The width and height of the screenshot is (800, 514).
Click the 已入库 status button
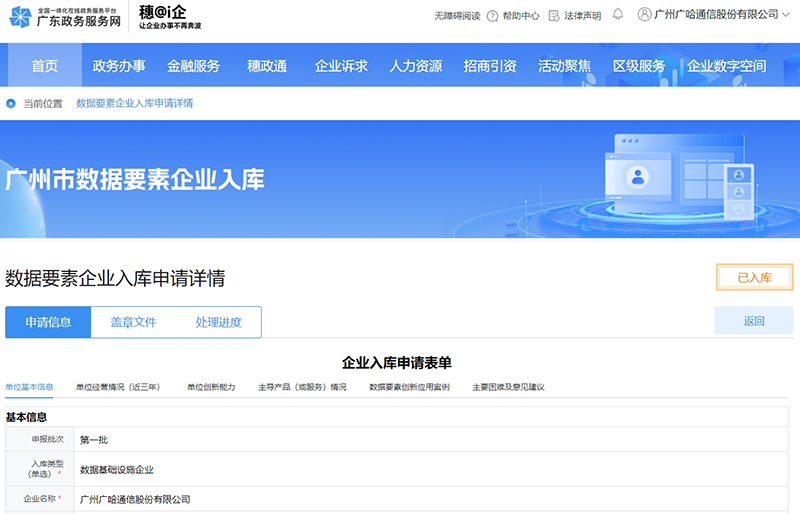(754, 277)
